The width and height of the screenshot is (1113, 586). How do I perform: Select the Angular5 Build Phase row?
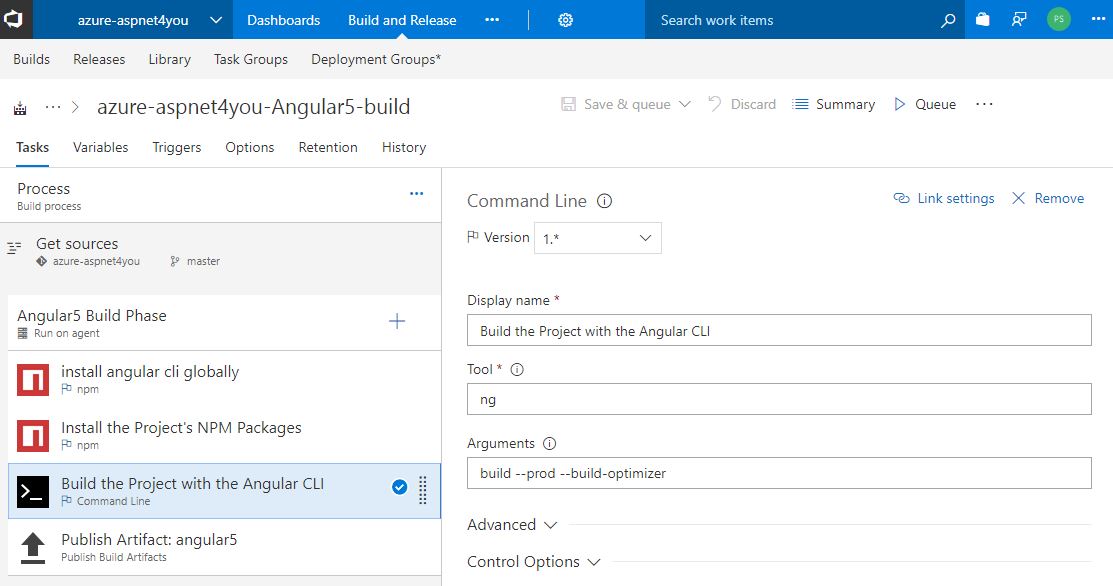224,323
